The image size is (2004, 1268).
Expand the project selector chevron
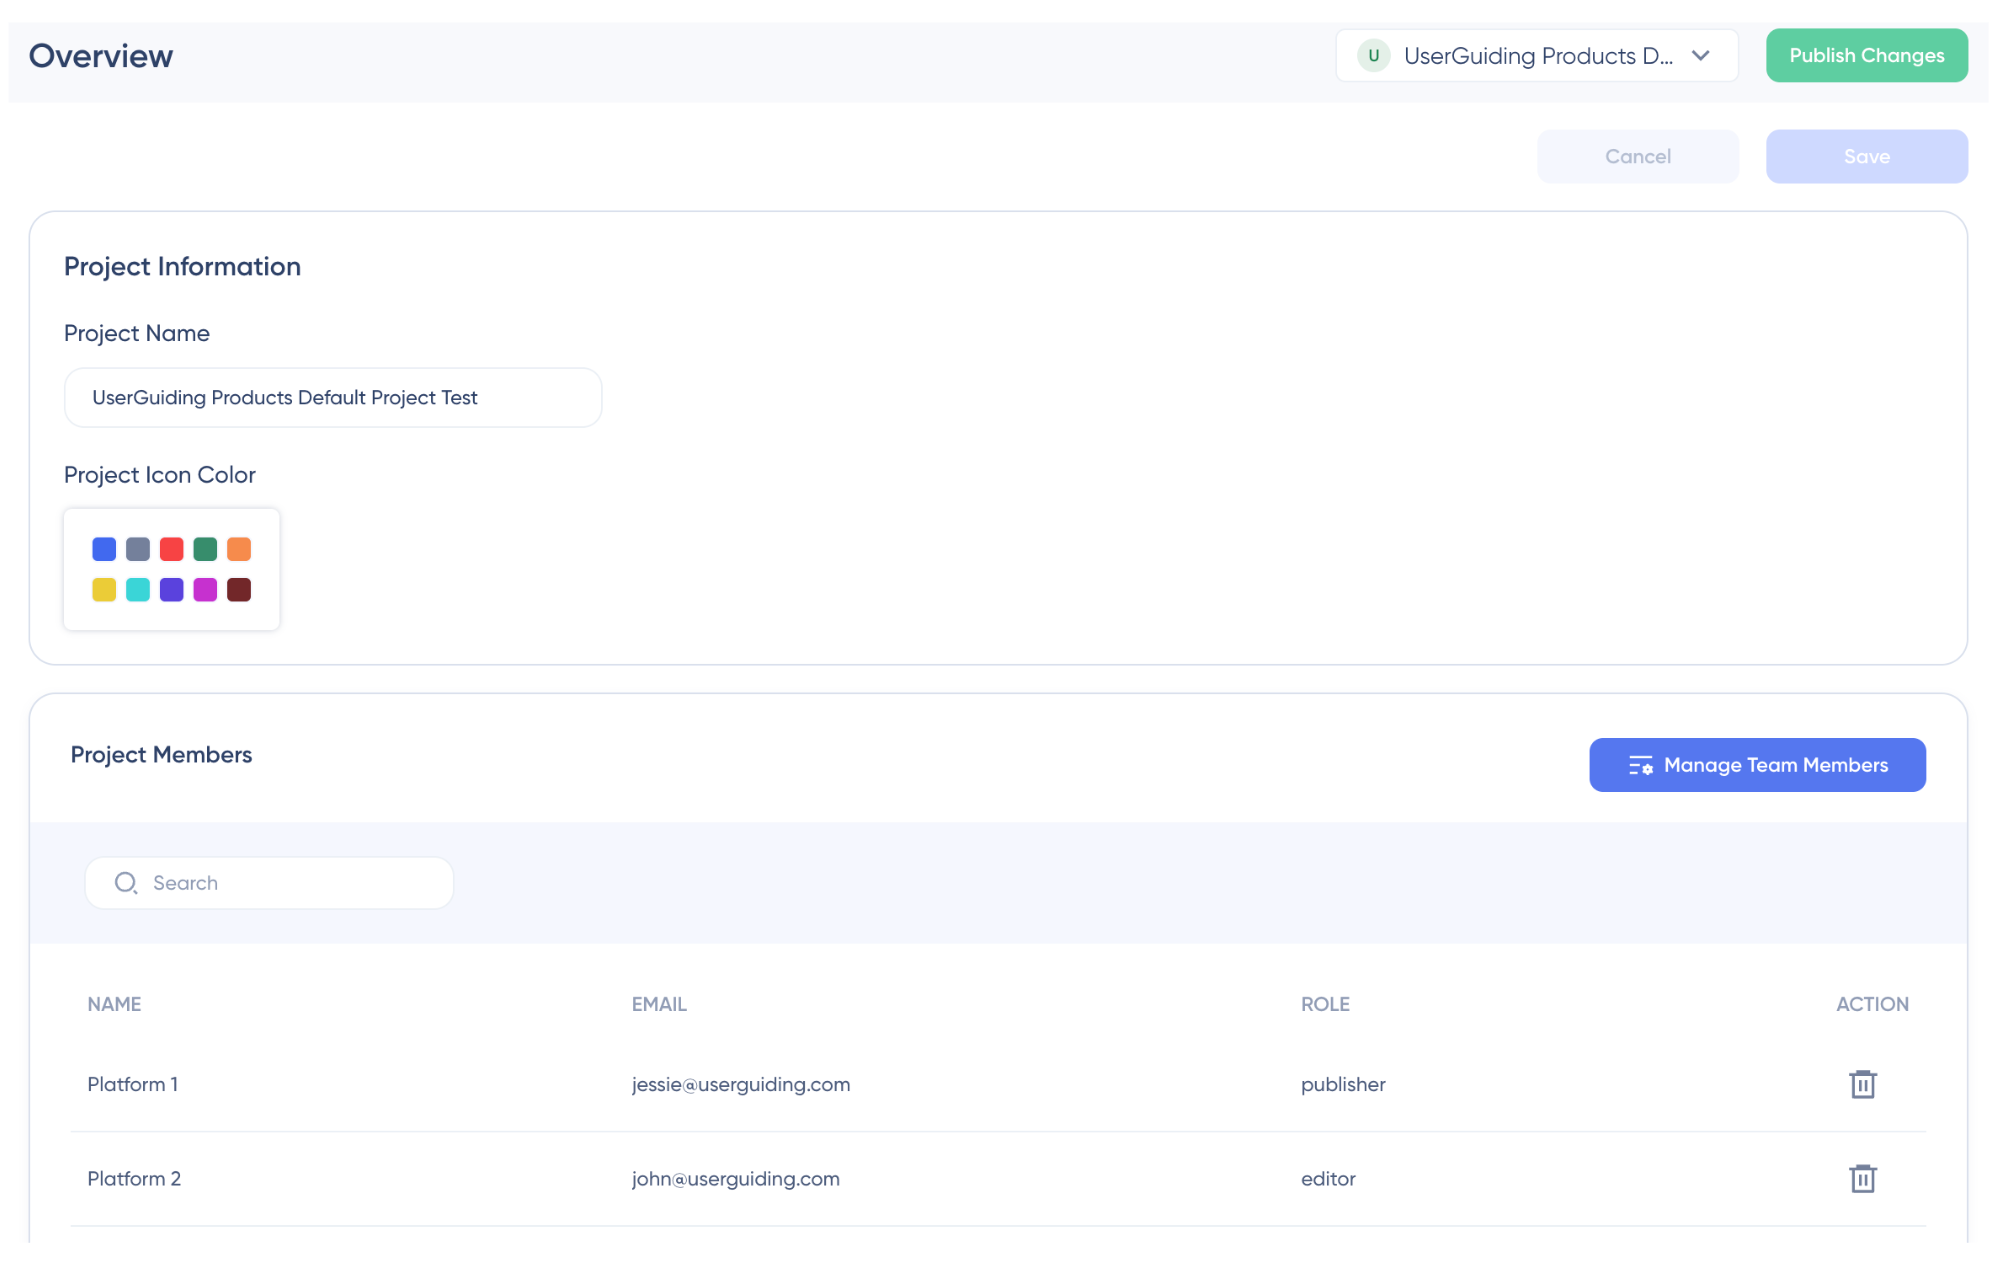tap(1700, 56)
